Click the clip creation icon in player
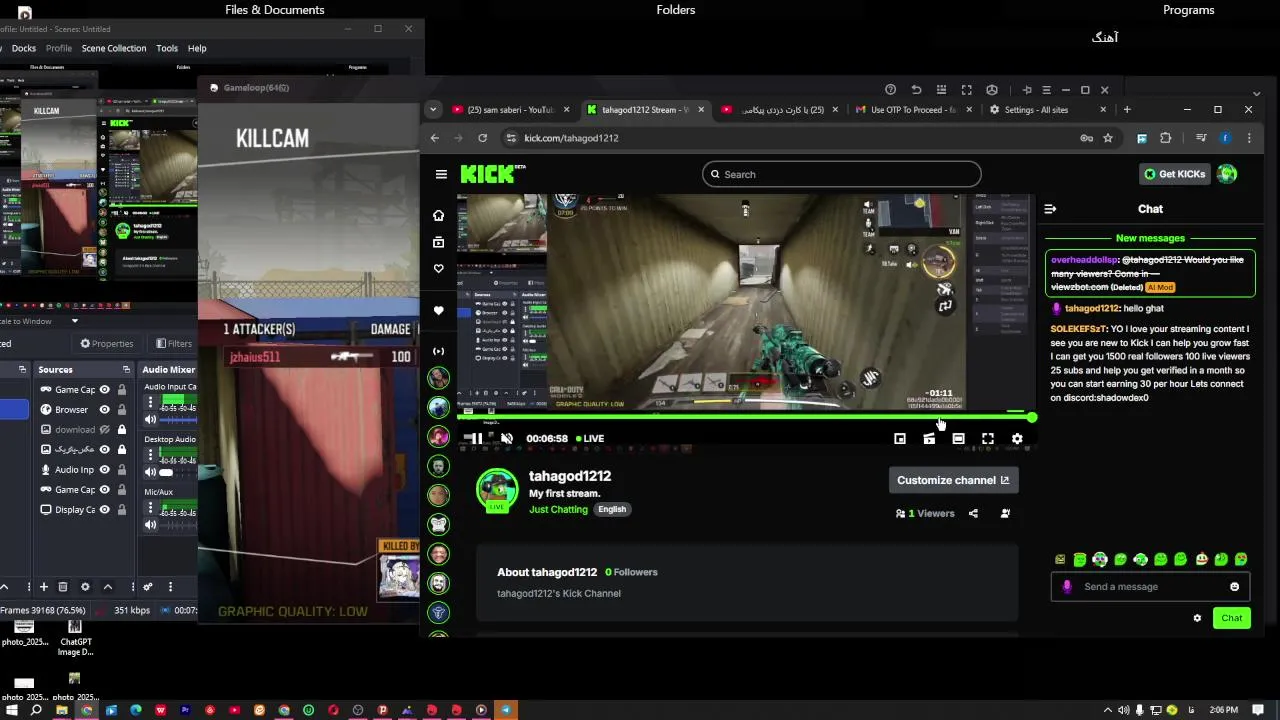This screenshot has width=1280, height=720. tap(929, 438)
